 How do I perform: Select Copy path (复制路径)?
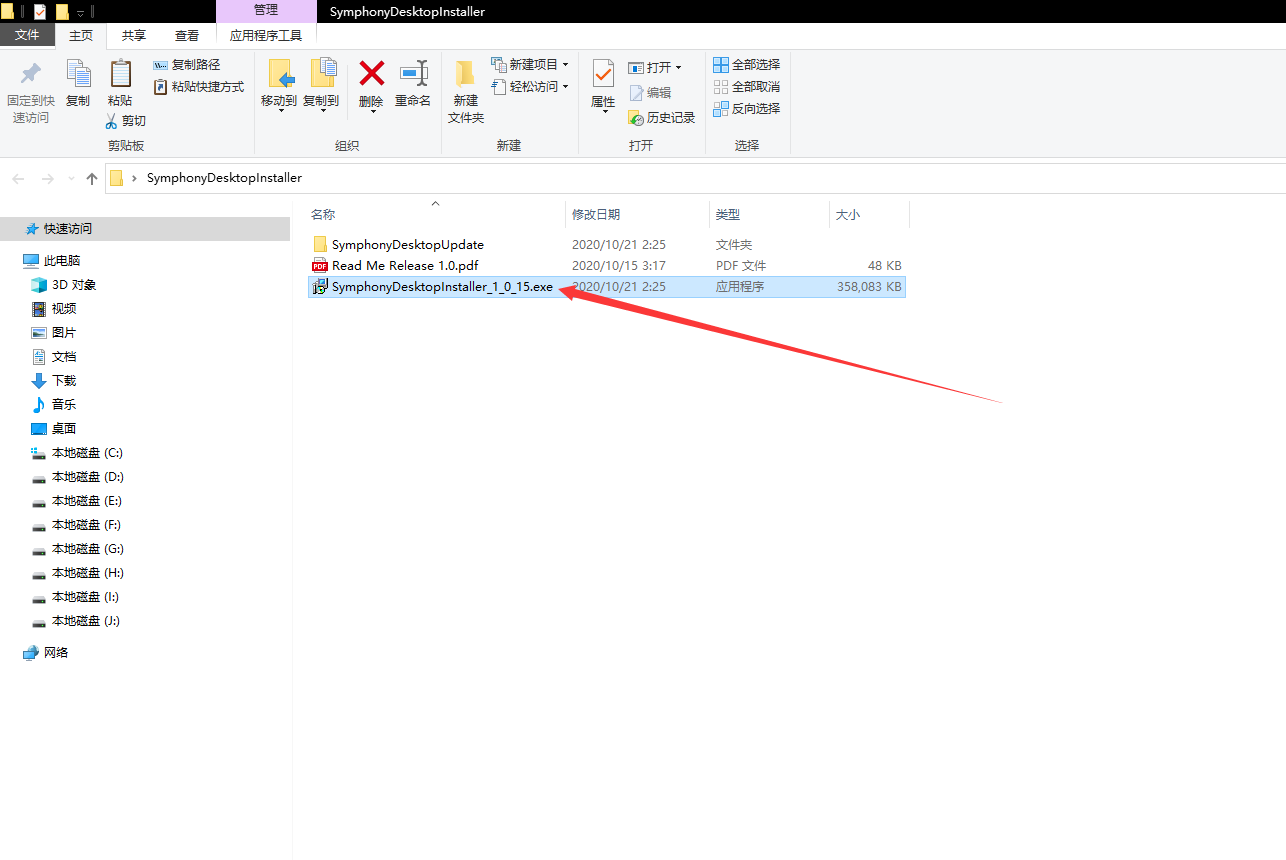pyautogui.click(x=187, y=65)
